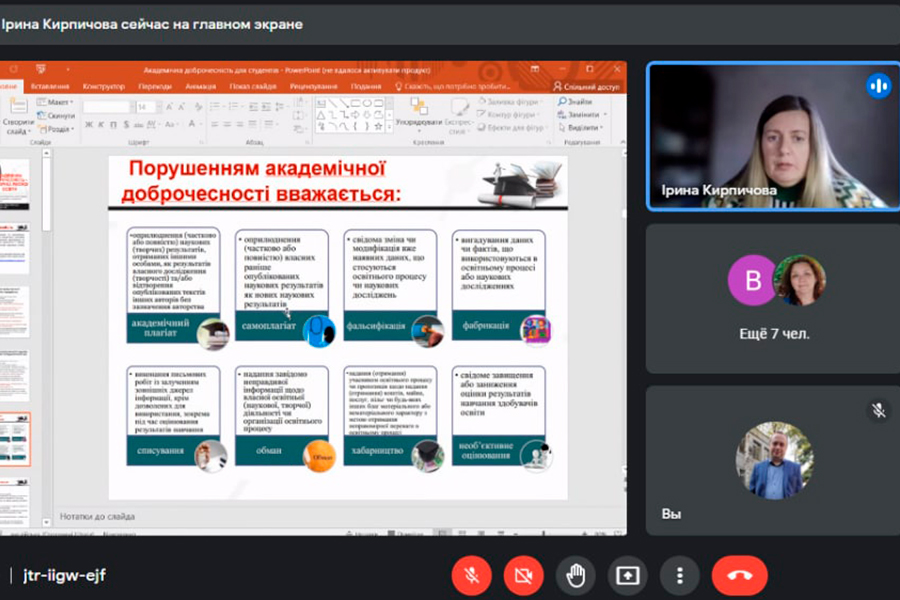Open the 'Ещё 7 чел.' participants tile
This screenshot has width=900, height=600.
pos(774,298)
